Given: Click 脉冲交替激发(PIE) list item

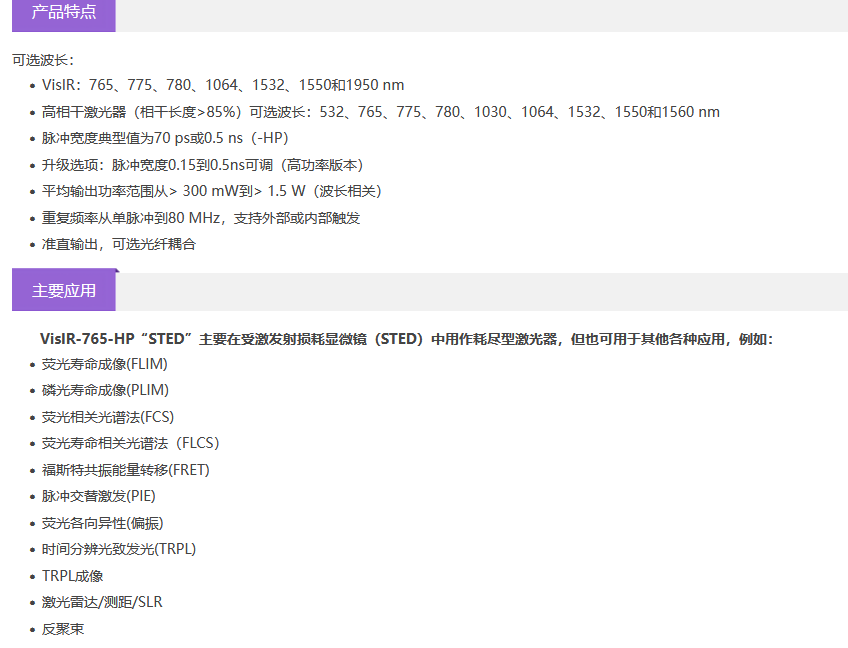Looking at the screenshot, I should coord(98,496).
